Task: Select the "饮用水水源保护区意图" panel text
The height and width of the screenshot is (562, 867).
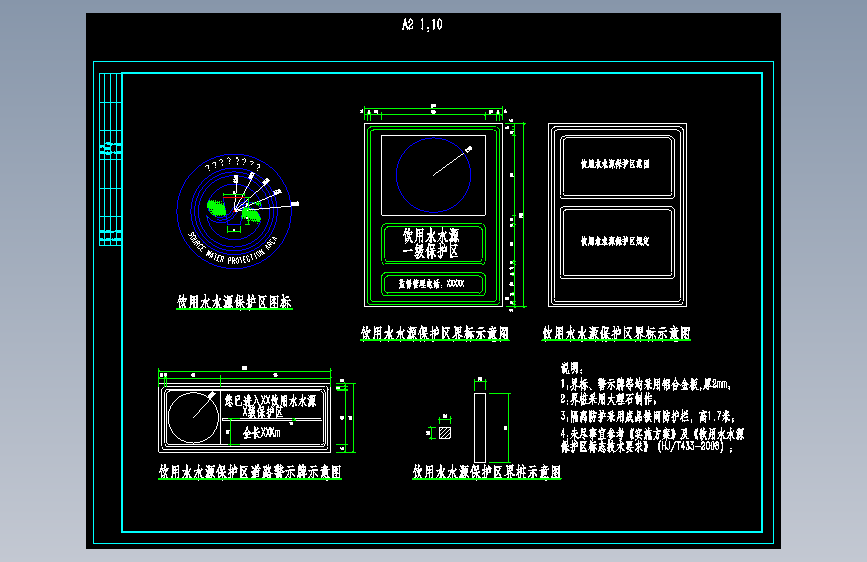Action: 615,164
